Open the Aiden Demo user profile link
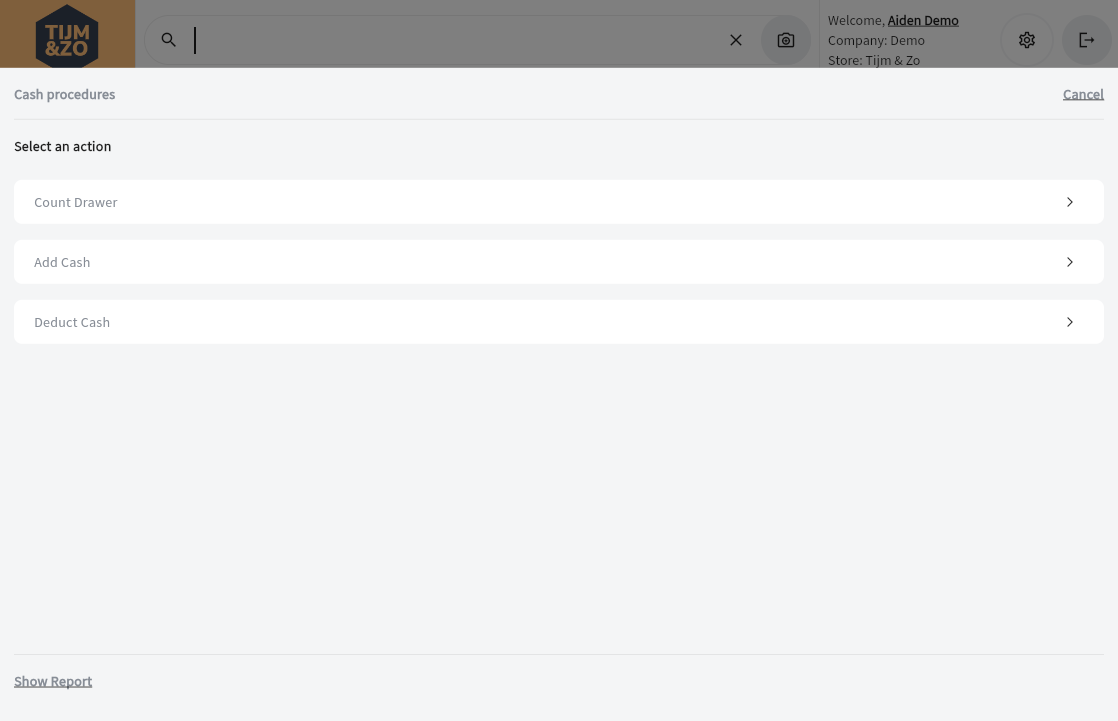 tap(923, 20)
